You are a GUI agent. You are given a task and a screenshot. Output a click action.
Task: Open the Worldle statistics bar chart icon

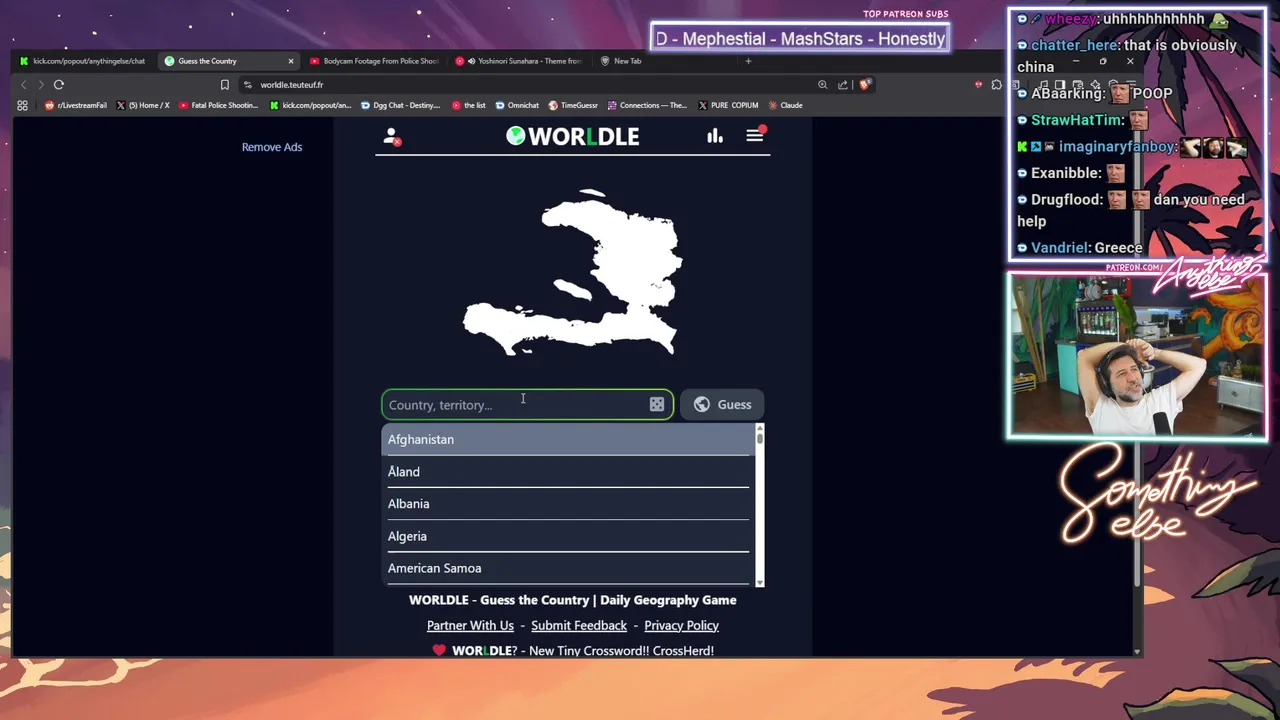point(715,136)
